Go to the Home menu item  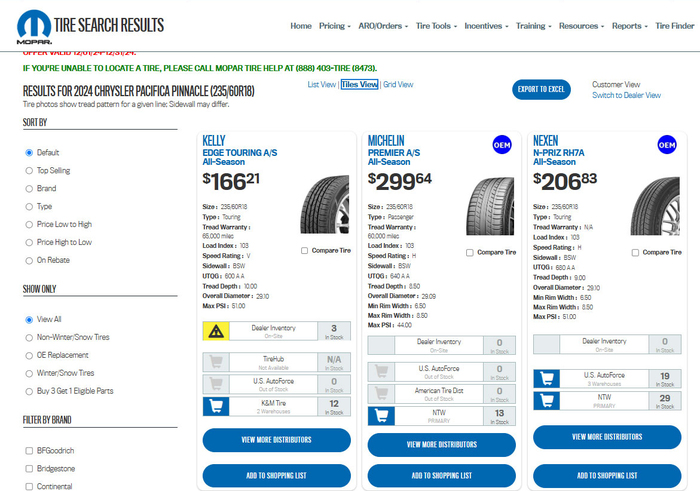300,26
